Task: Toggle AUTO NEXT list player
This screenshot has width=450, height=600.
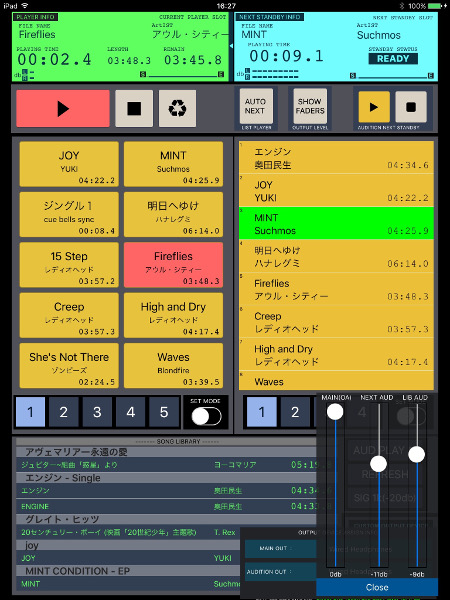Action: (x=256, y=106)
